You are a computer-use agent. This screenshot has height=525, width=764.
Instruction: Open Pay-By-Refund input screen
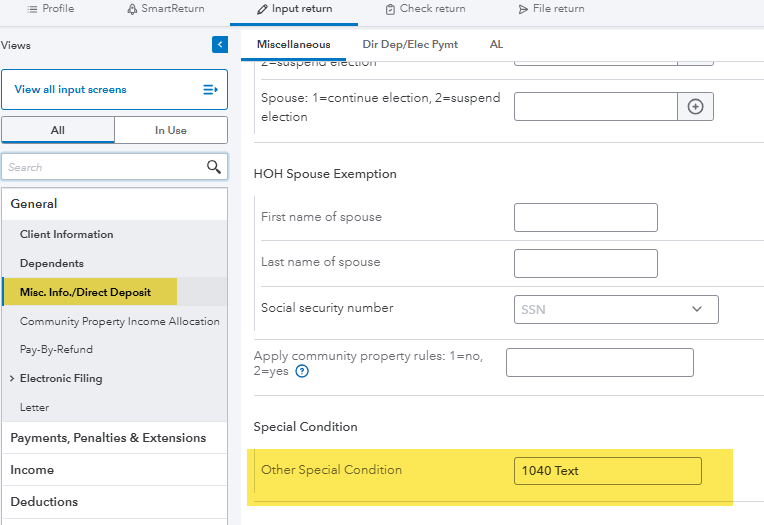(57, 350)
